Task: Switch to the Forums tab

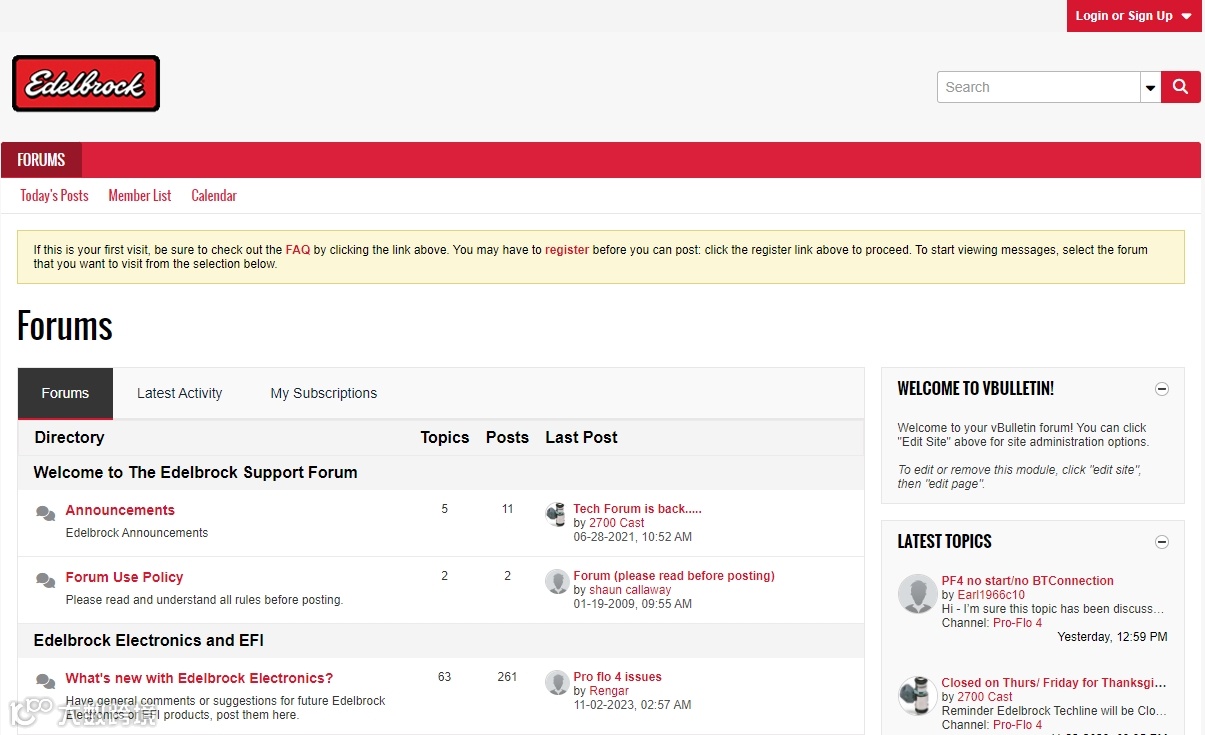Action: tap(65, 393)
